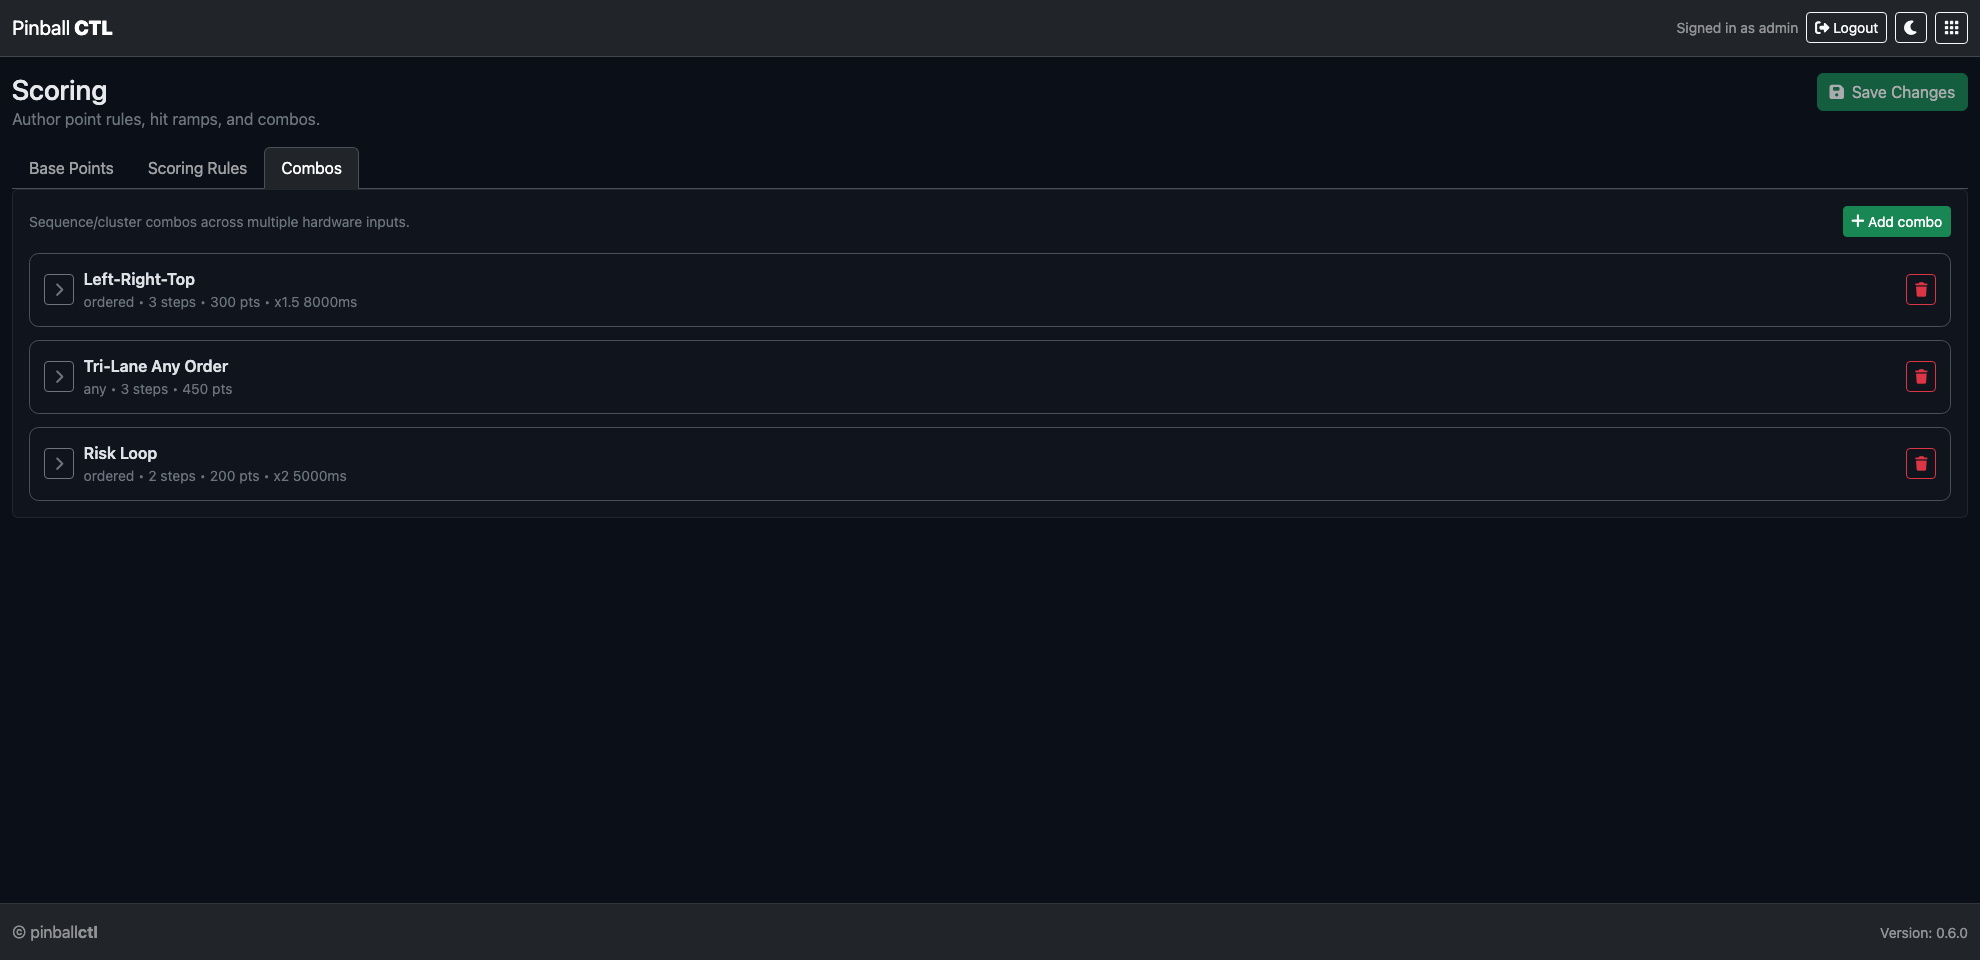Delete the Left-Right-Top combo via trash icon
The image size is (1980, 960).
1920,289
